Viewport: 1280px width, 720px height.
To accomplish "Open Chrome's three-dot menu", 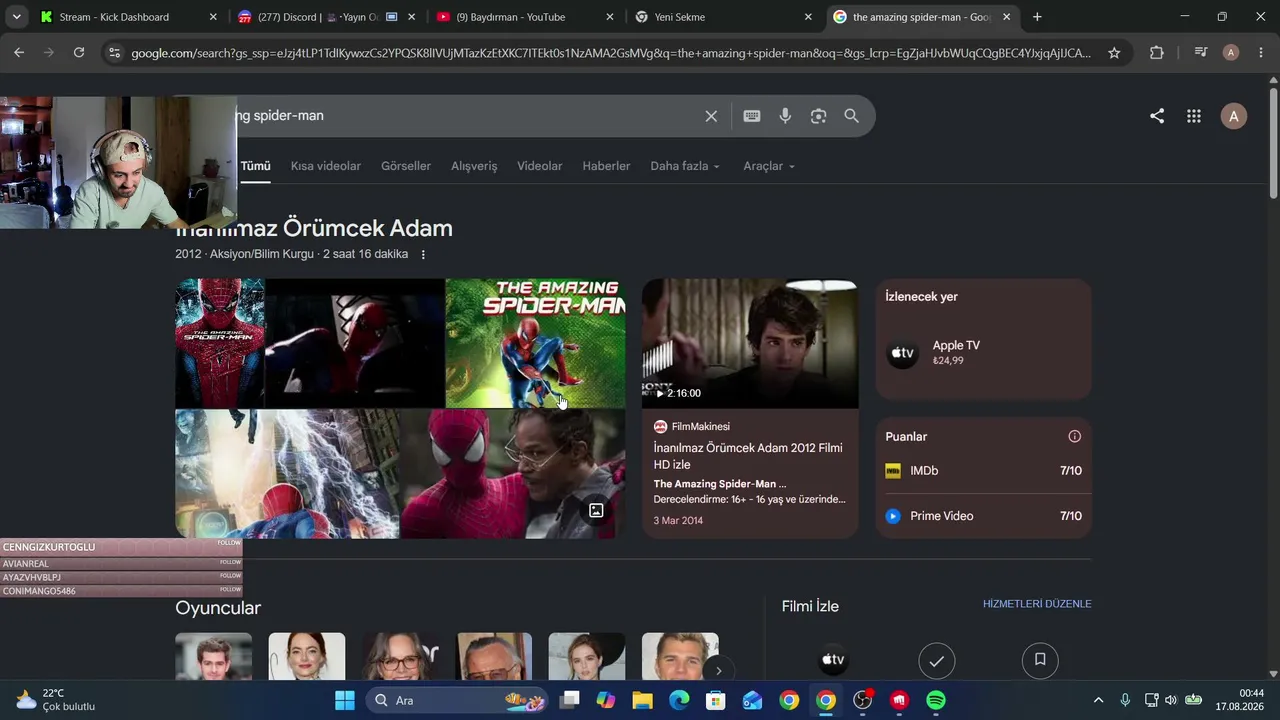I will (x=1260, y=53).
